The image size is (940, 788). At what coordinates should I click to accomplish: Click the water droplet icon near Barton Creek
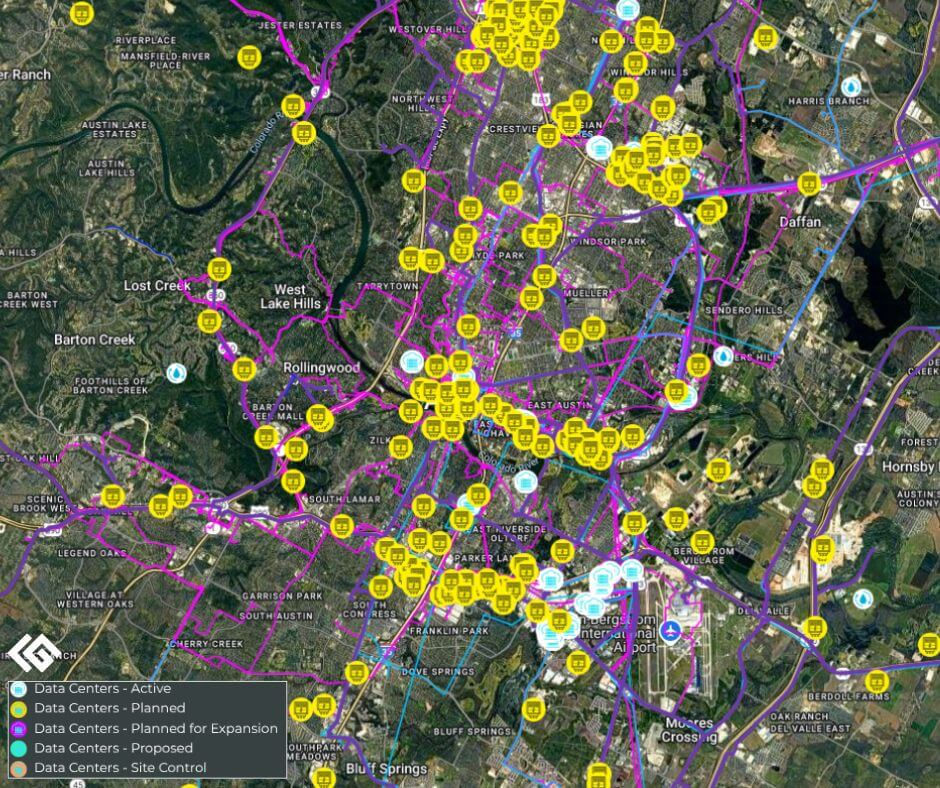178,370
